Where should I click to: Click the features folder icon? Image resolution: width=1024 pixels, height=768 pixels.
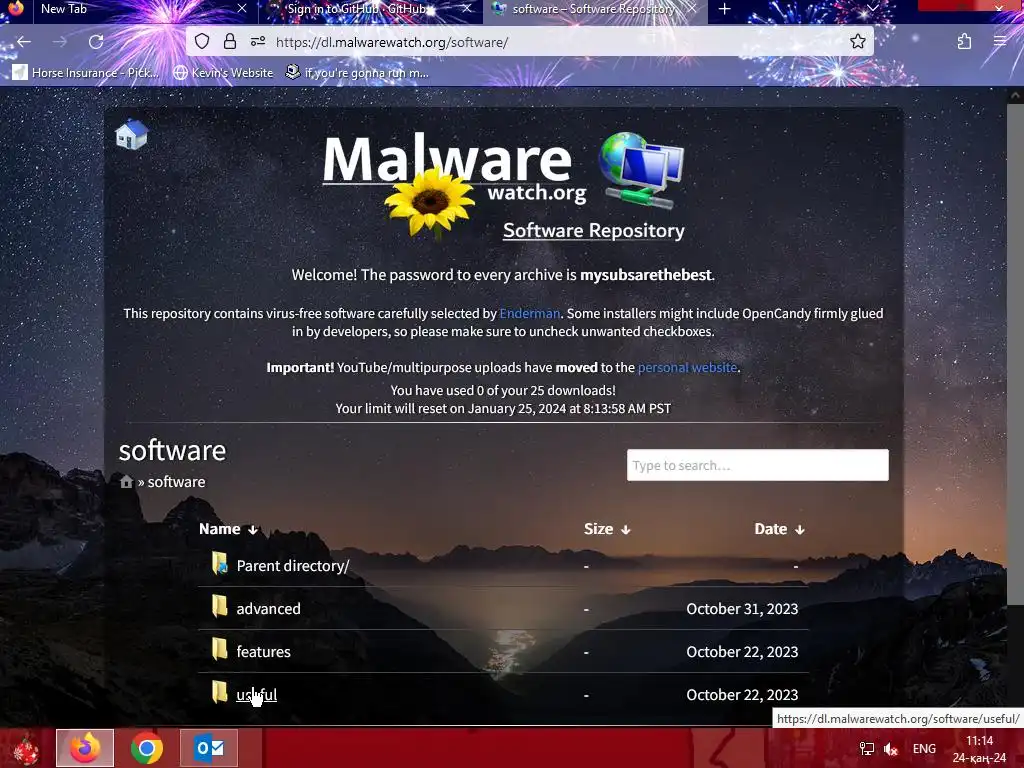click(x=219, y=650)
